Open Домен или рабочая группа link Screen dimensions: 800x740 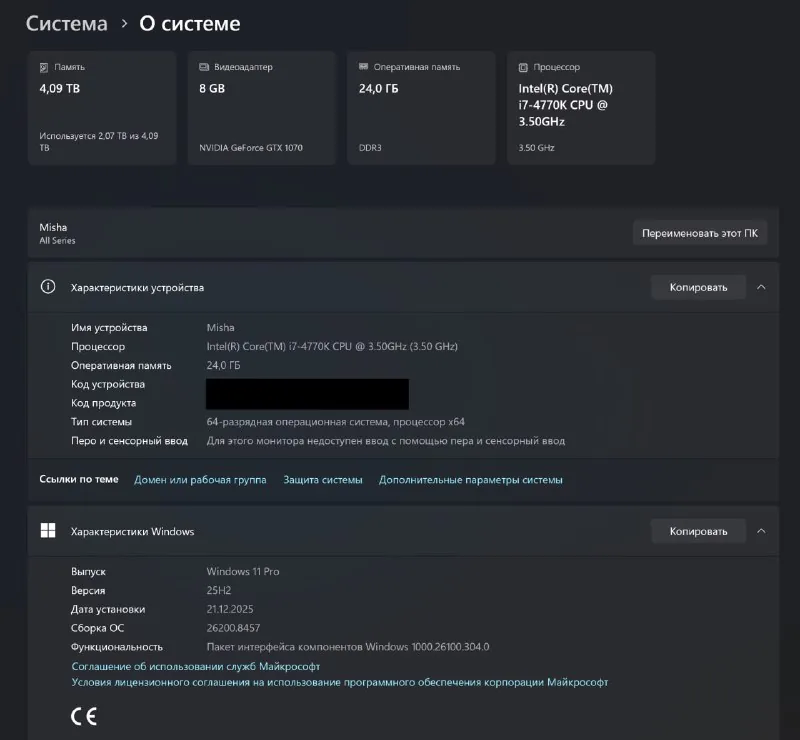pyautogui.click(x=200, y=480)
